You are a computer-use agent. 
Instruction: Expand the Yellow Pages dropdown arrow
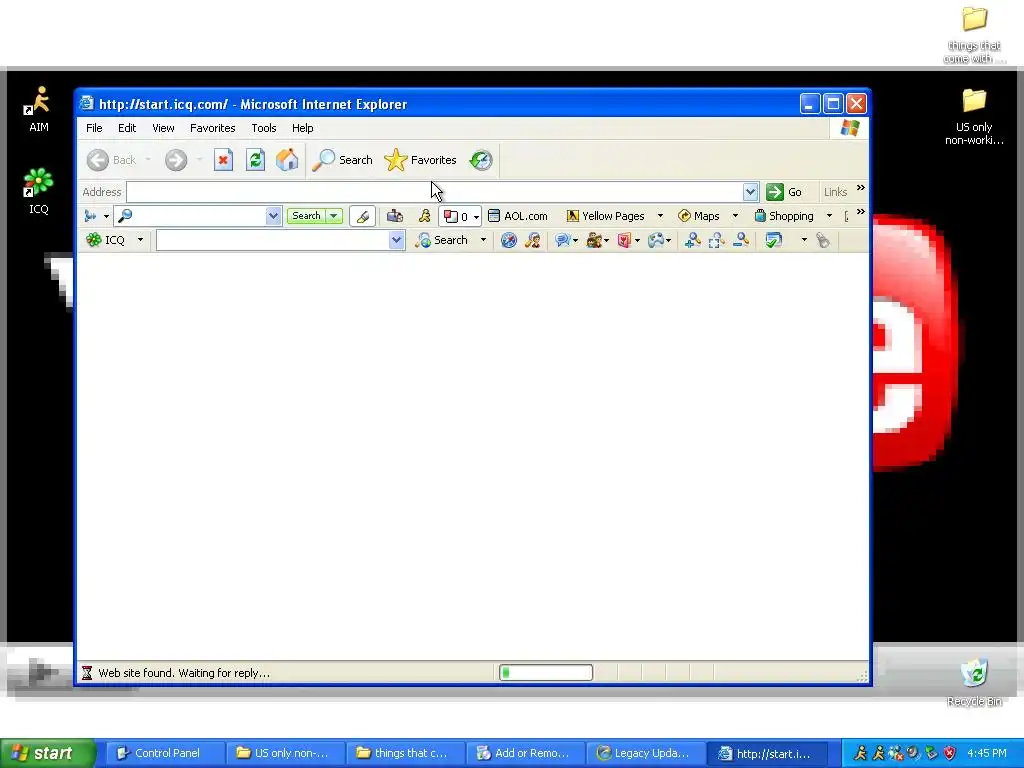pos(660,216)
